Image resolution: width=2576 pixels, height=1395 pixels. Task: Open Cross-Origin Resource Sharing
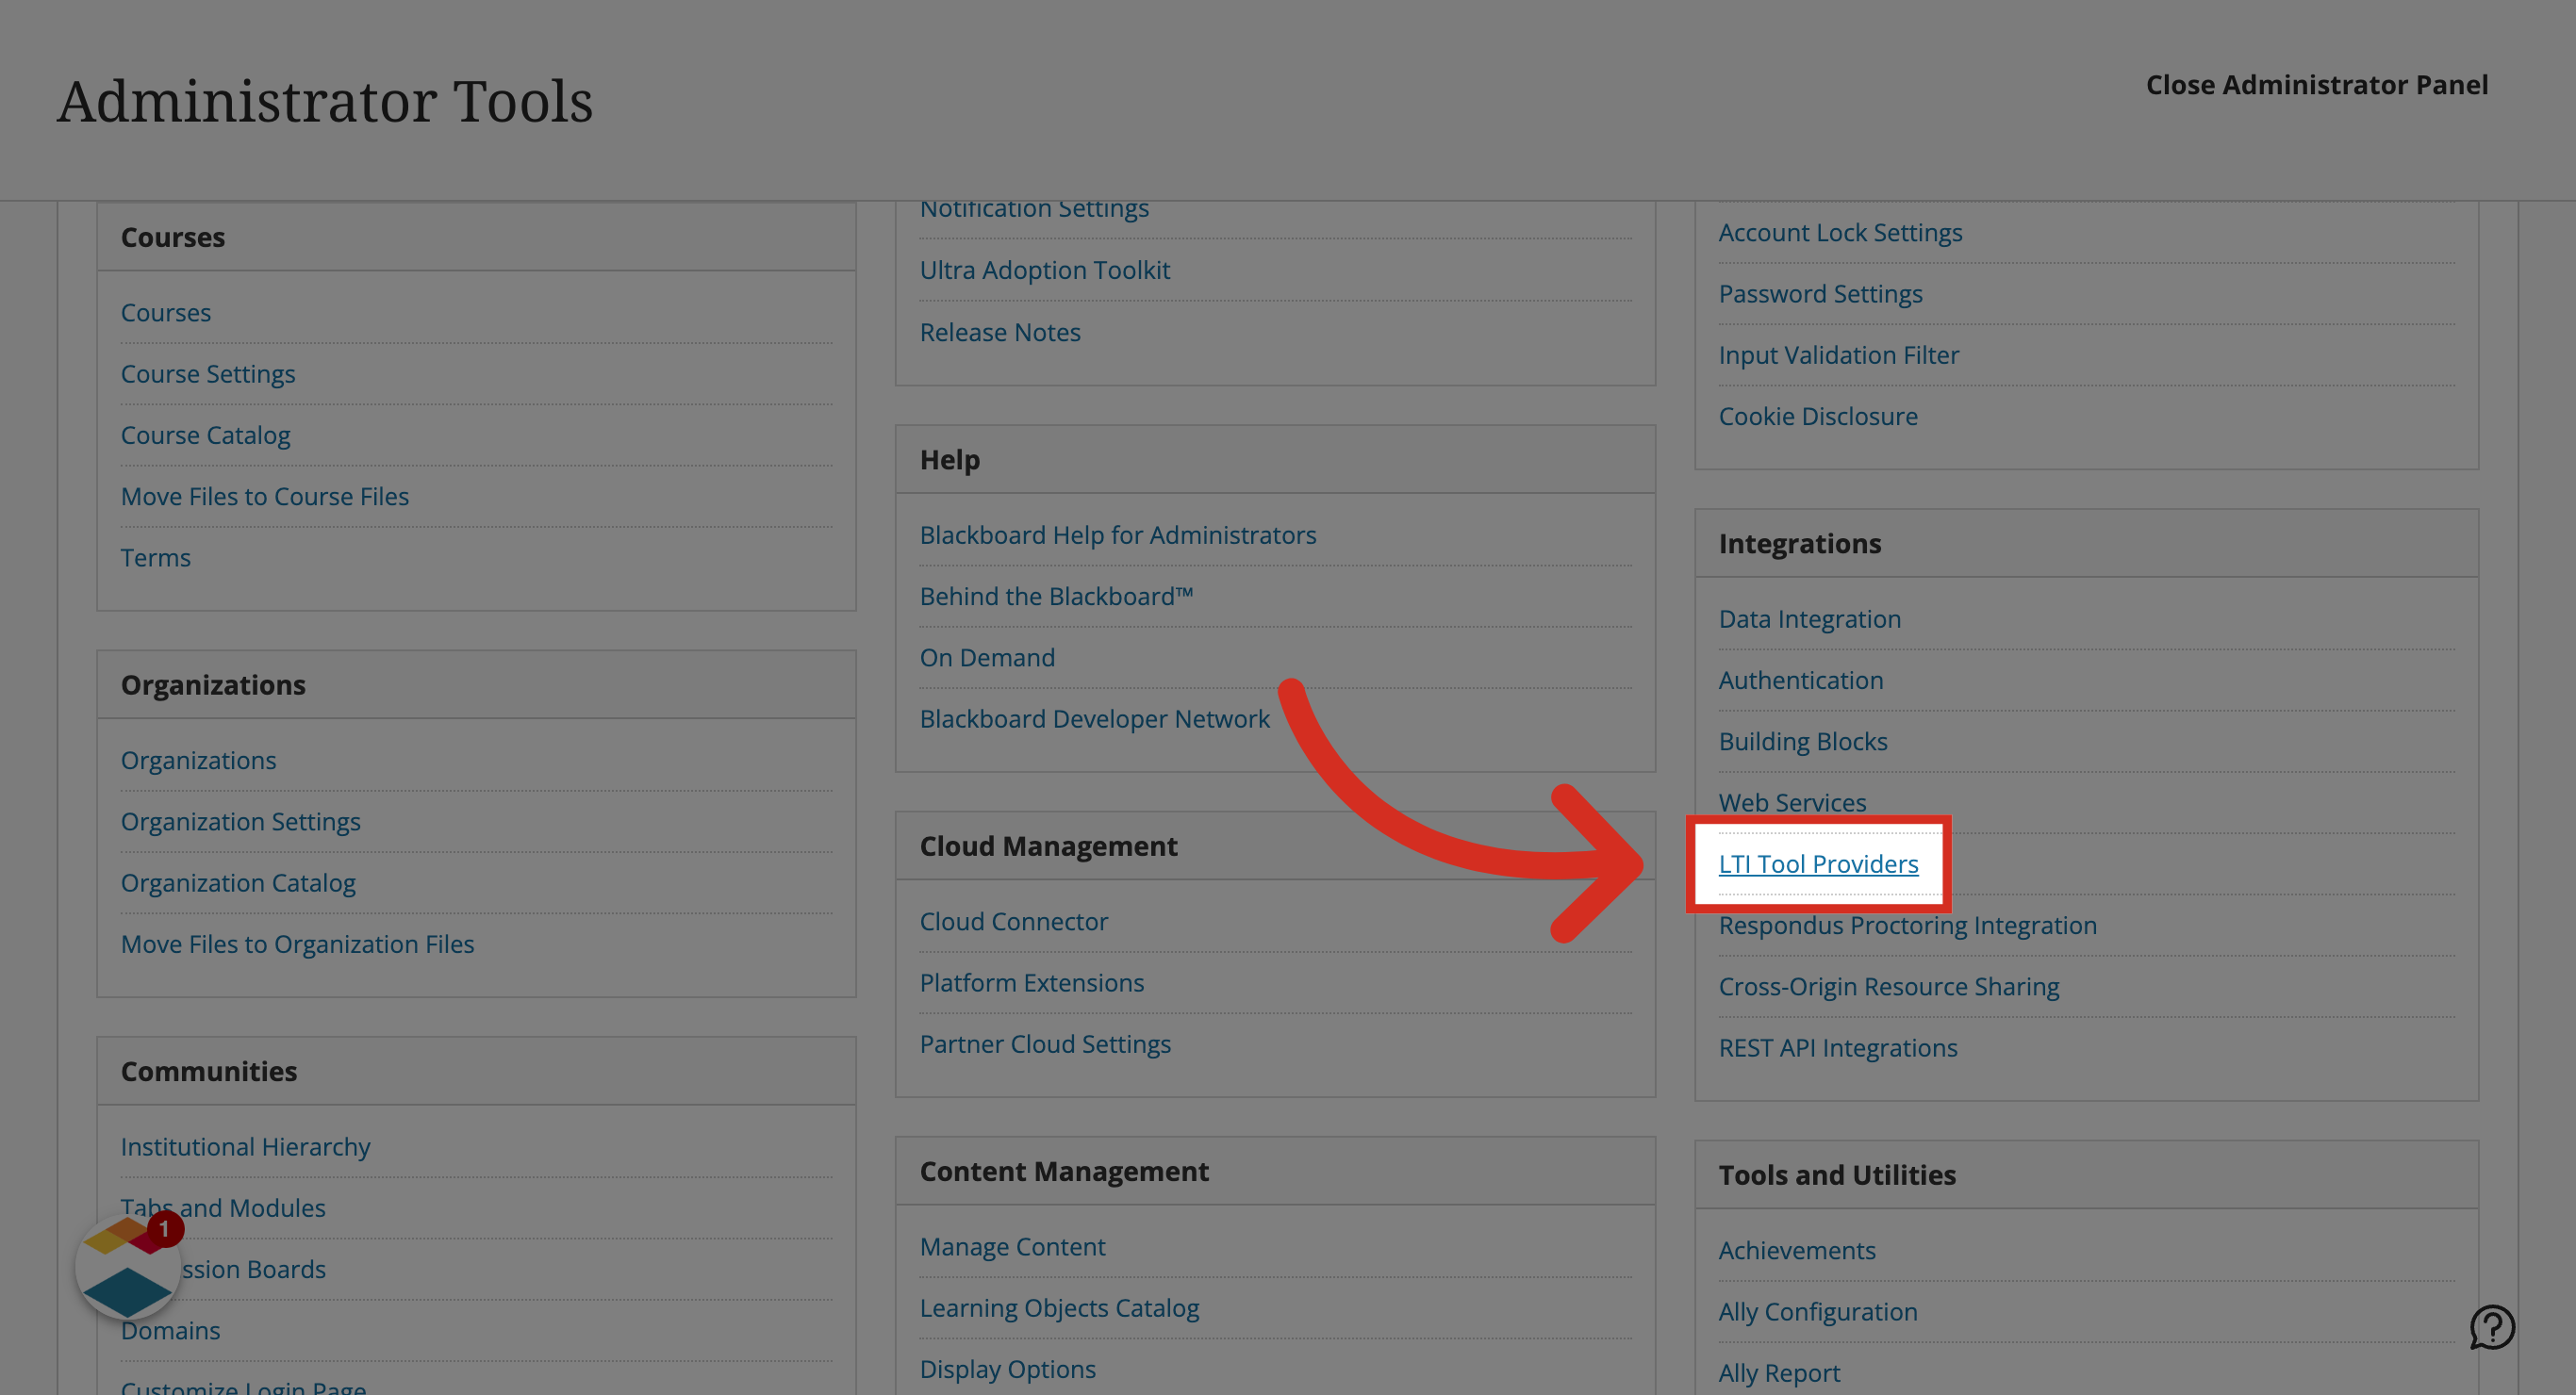[x=1889, y=987]
